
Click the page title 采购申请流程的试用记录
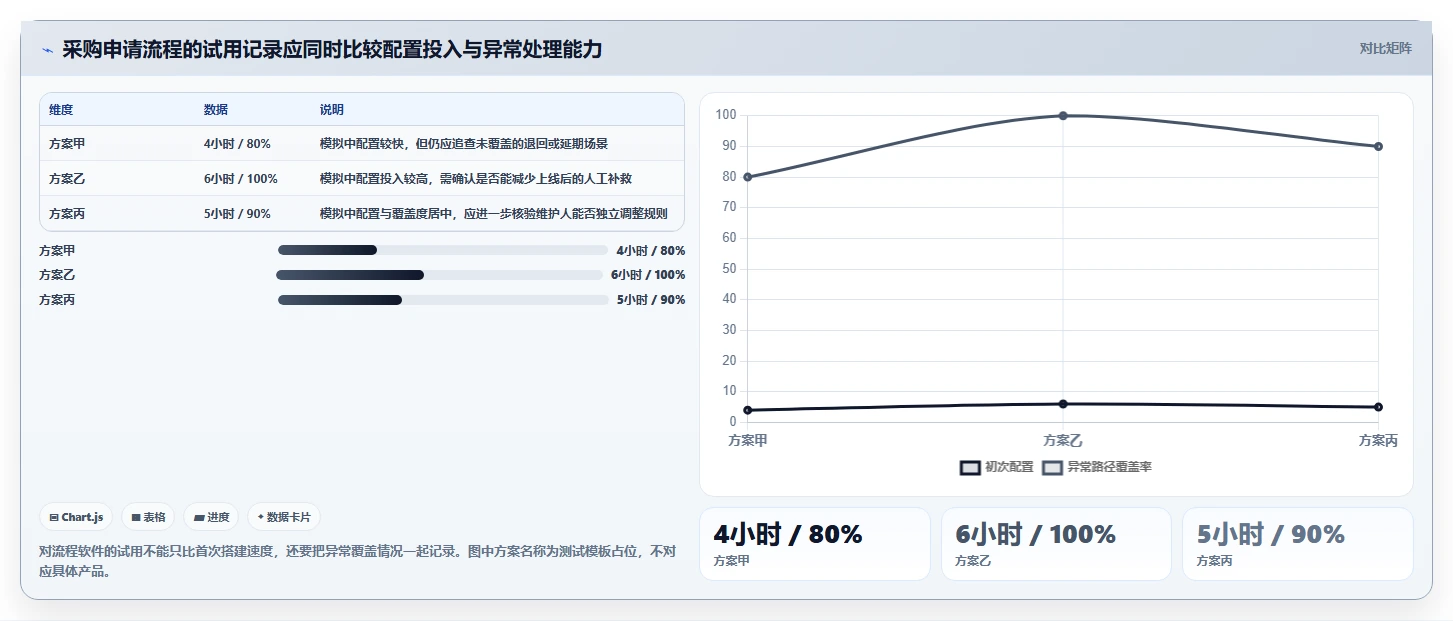(x=332, y=49)
